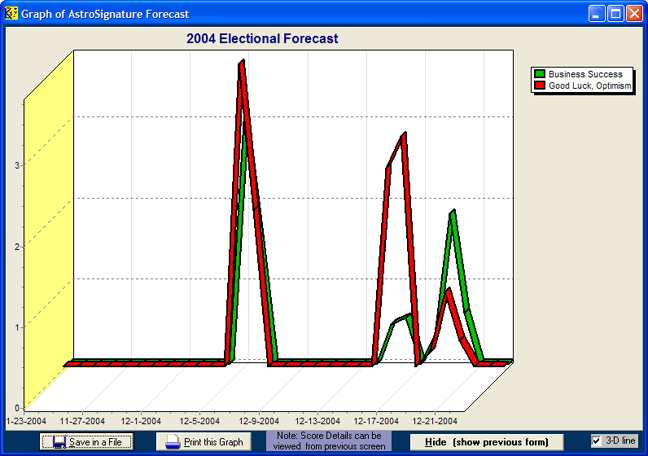Close the AstroSignature Forecast graph window

click(634, 14)
